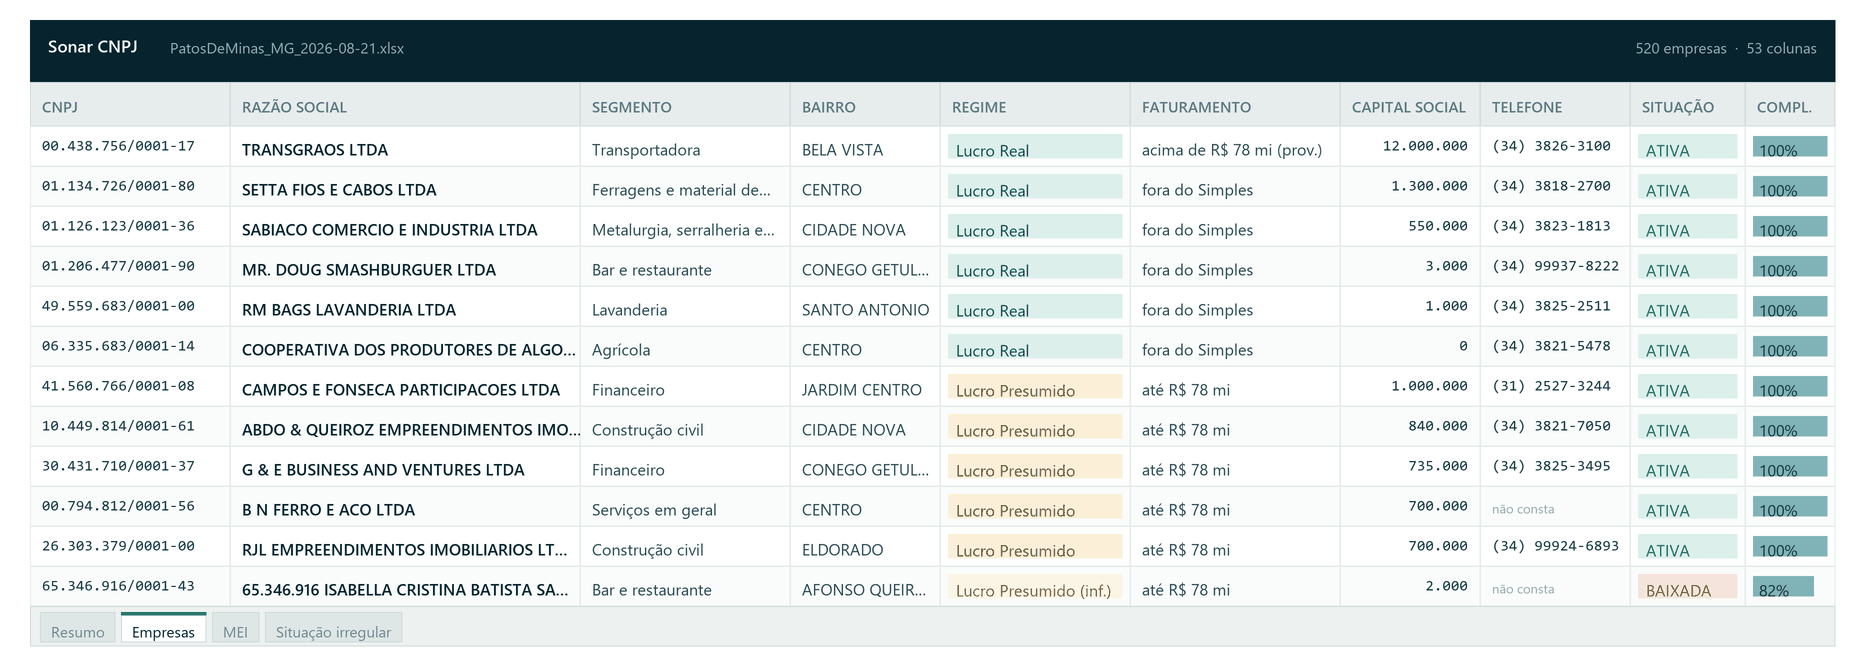Click the SEGMENTO column header

pyautogui.click(x=685, y=106)
